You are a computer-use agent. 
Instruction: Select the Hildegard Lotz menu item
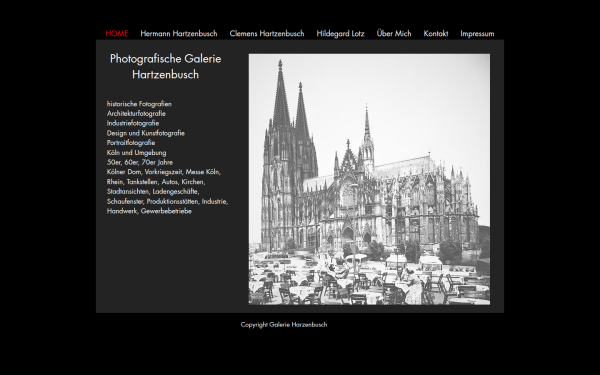tap(340, 34)
